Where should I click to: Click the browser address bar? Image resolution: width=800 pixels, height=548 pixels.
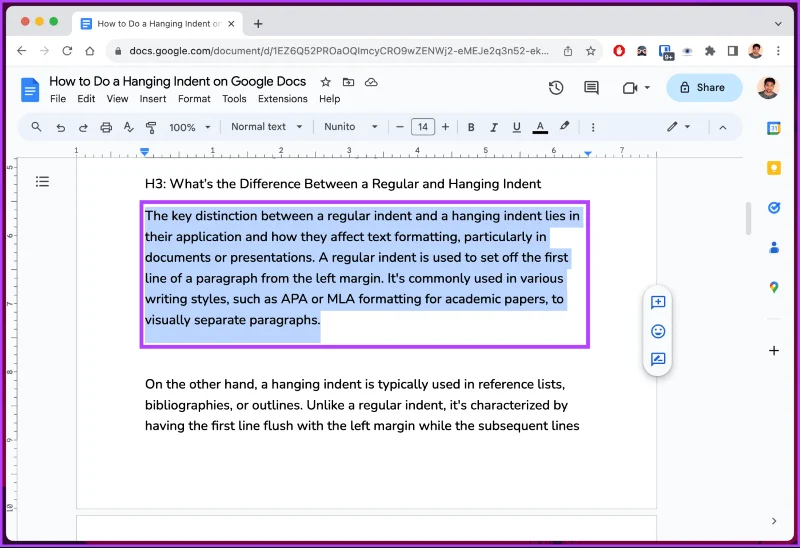coord(339,51)
